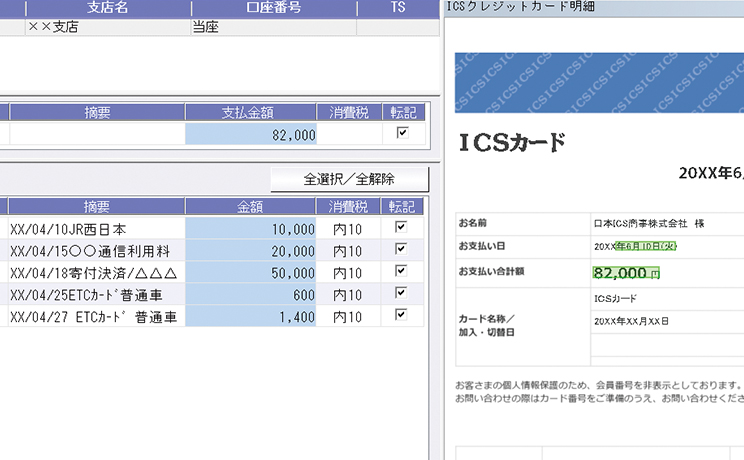Select the 50,000 amount cell
744x460 pixels.
[250, 272]
